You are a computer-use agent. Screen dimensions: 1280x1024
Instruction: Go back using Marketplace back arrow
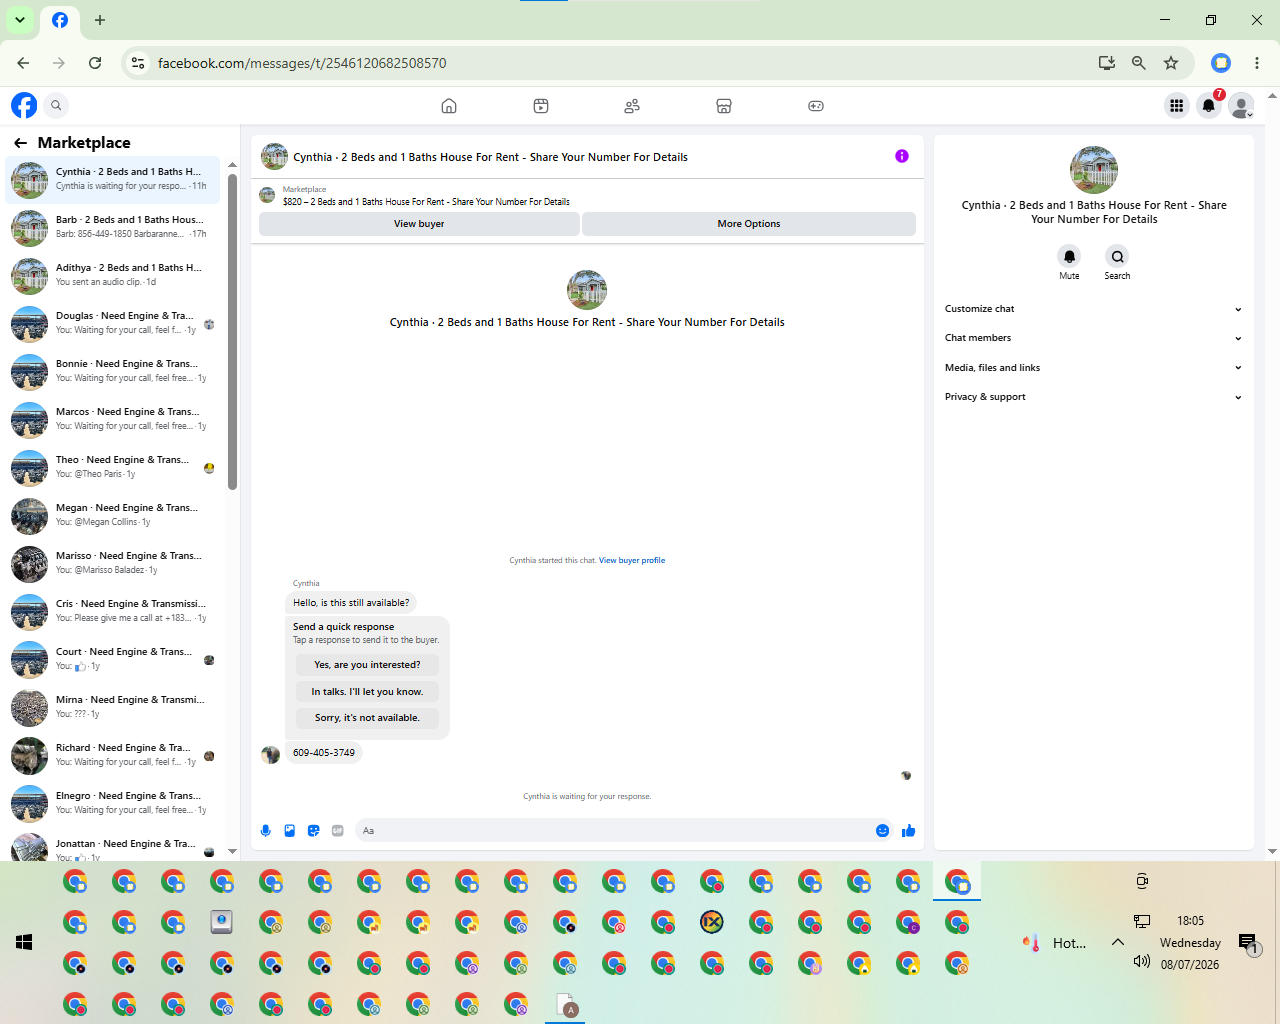pos(20,143)
